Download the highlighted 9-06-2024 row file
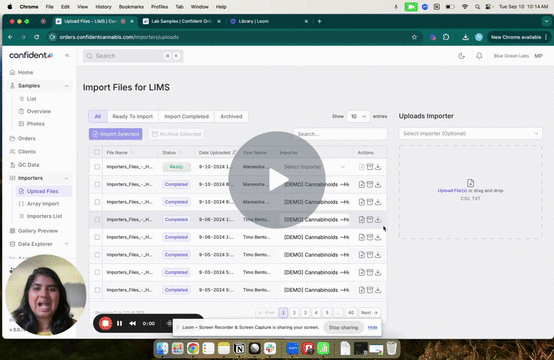Screen dimensions: 554x360 378,220
